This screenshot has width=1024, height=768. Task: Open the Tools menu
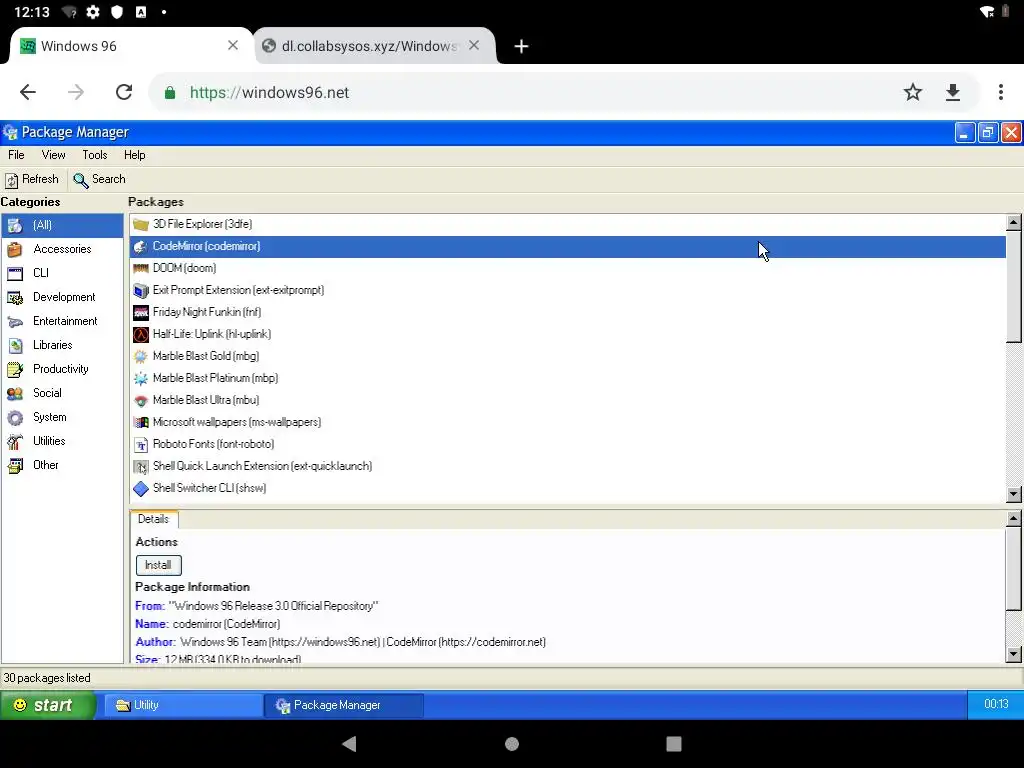(x=95, y=155)
